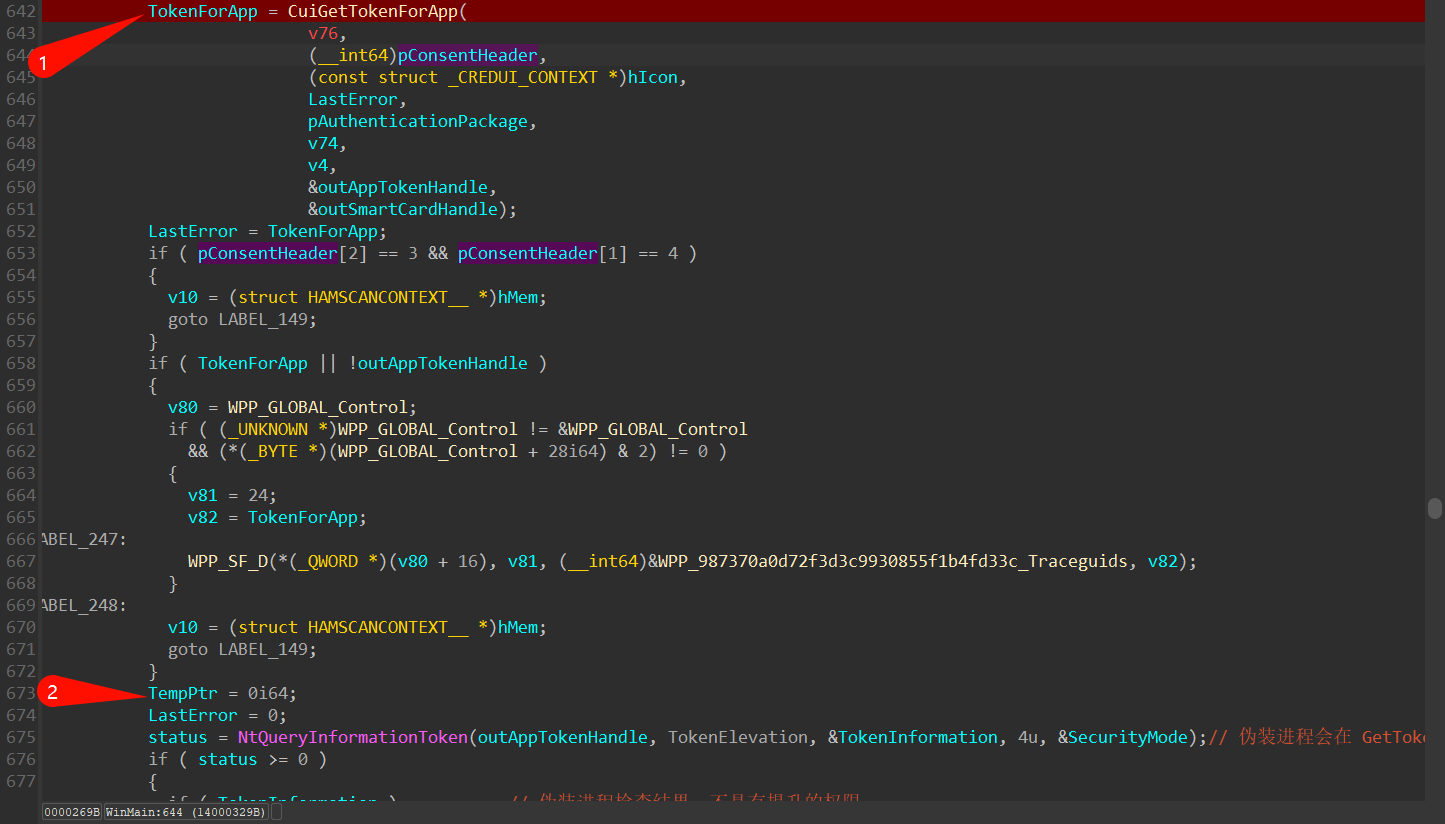Click the 0000269B offset in the status bar

pos(71,812)
